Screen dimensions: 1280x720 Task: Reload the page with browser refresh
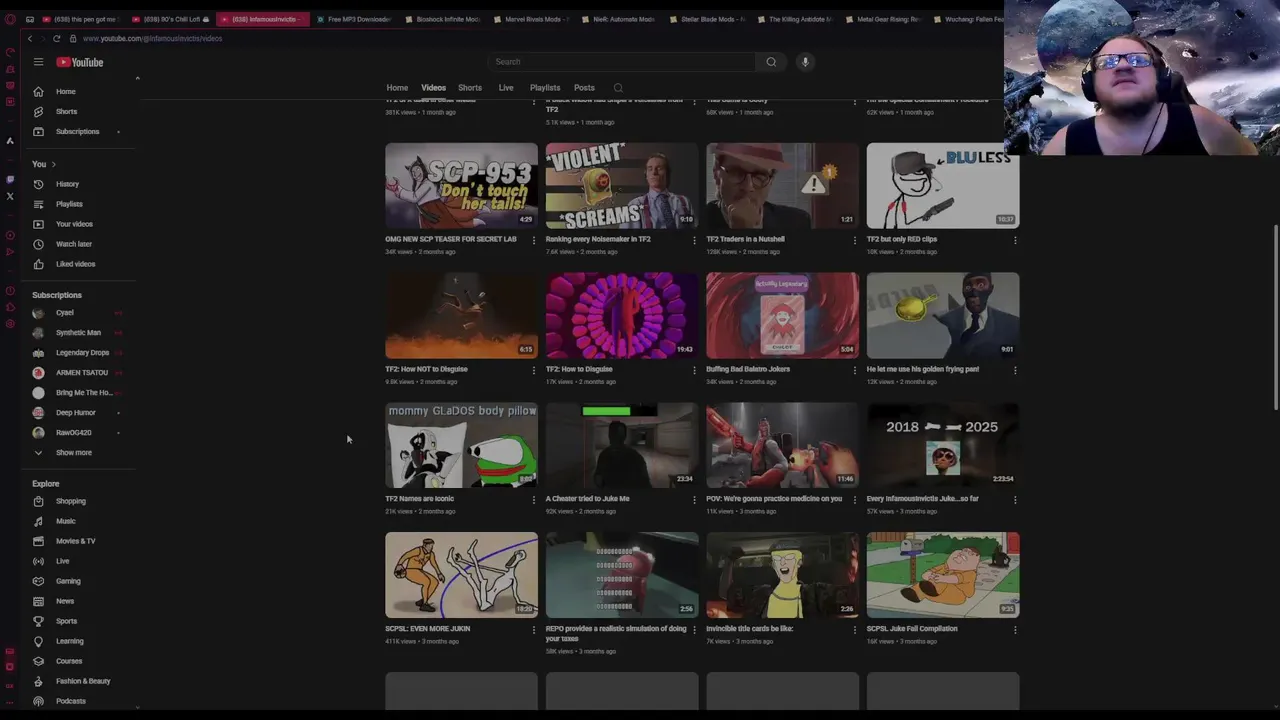57,38
